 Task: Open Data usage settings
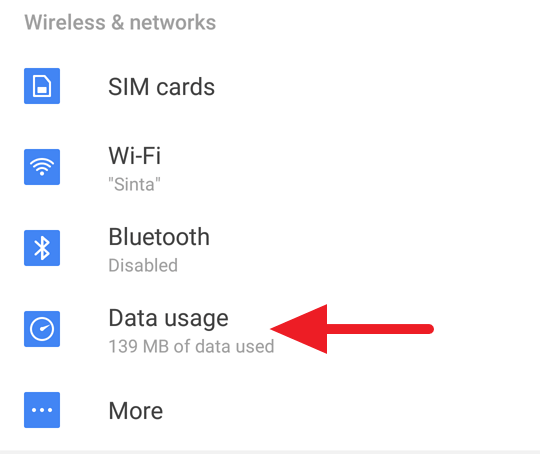[x=270, y=329]
